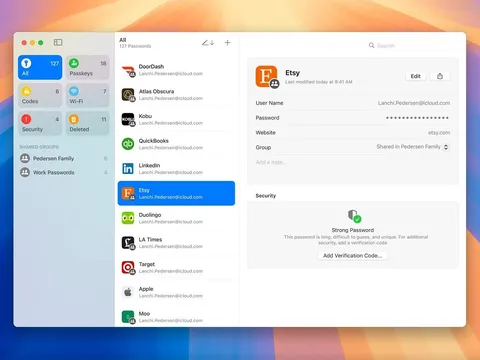Click the Apple logo icon
The width and height of the screenshot is (480, 360).
pos(128,292)
